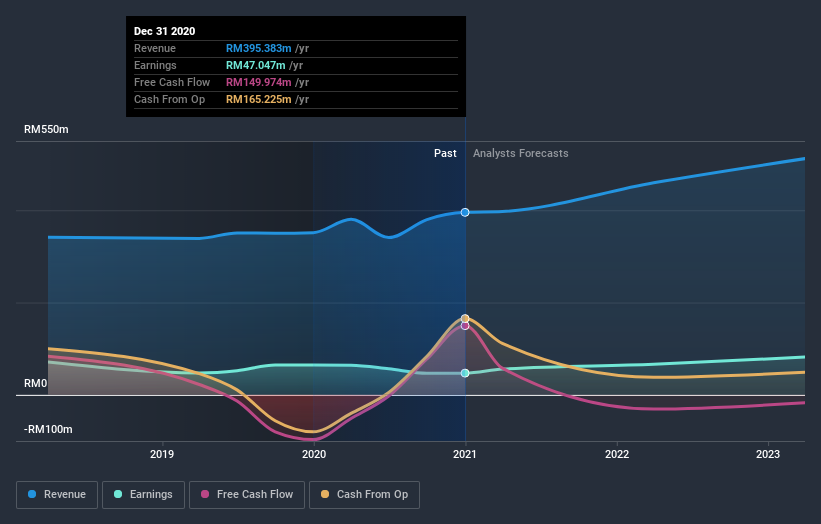Click the Earnings row label in tooltip
This screenshot has width=821, height=524.
[155, 65]
